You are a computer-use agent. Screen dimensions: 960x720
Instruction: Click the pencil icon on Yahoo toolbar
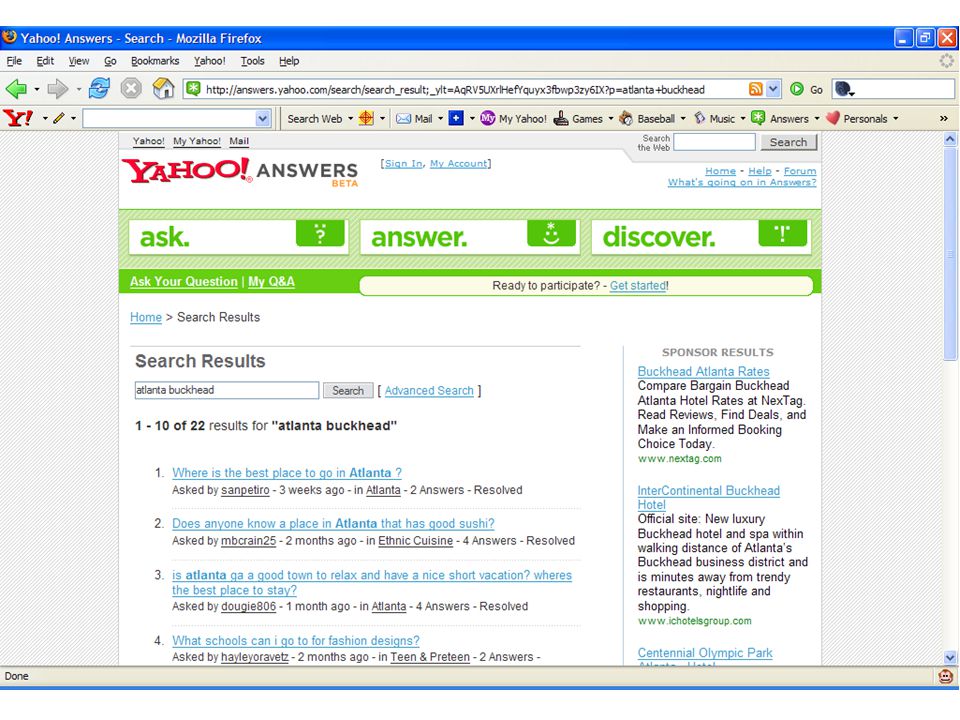[59, 118]
